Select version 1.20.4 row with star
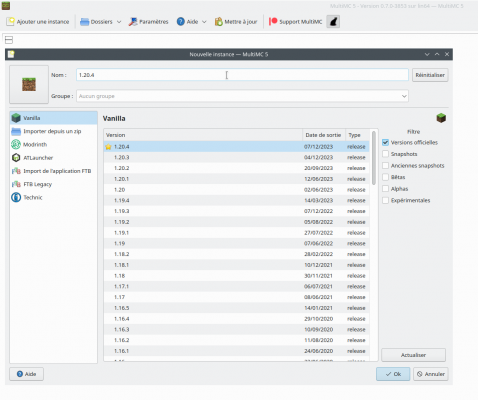Viewport: 478px width, 400px height. click(x=237, y=147)
